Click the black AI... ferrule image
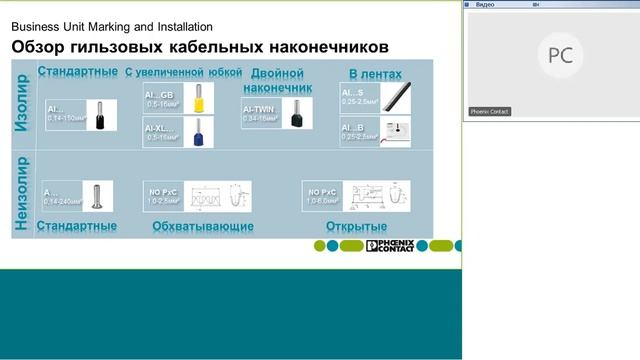This screenshot has height=360, width=640. (102, 115)
